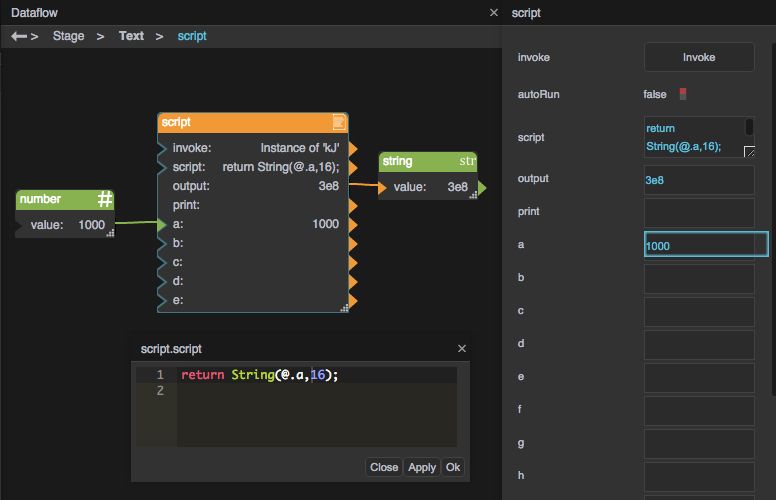Click the a property field with 1000
The width and height of the screenshot is (776, 500).
(x=706, y=245)
